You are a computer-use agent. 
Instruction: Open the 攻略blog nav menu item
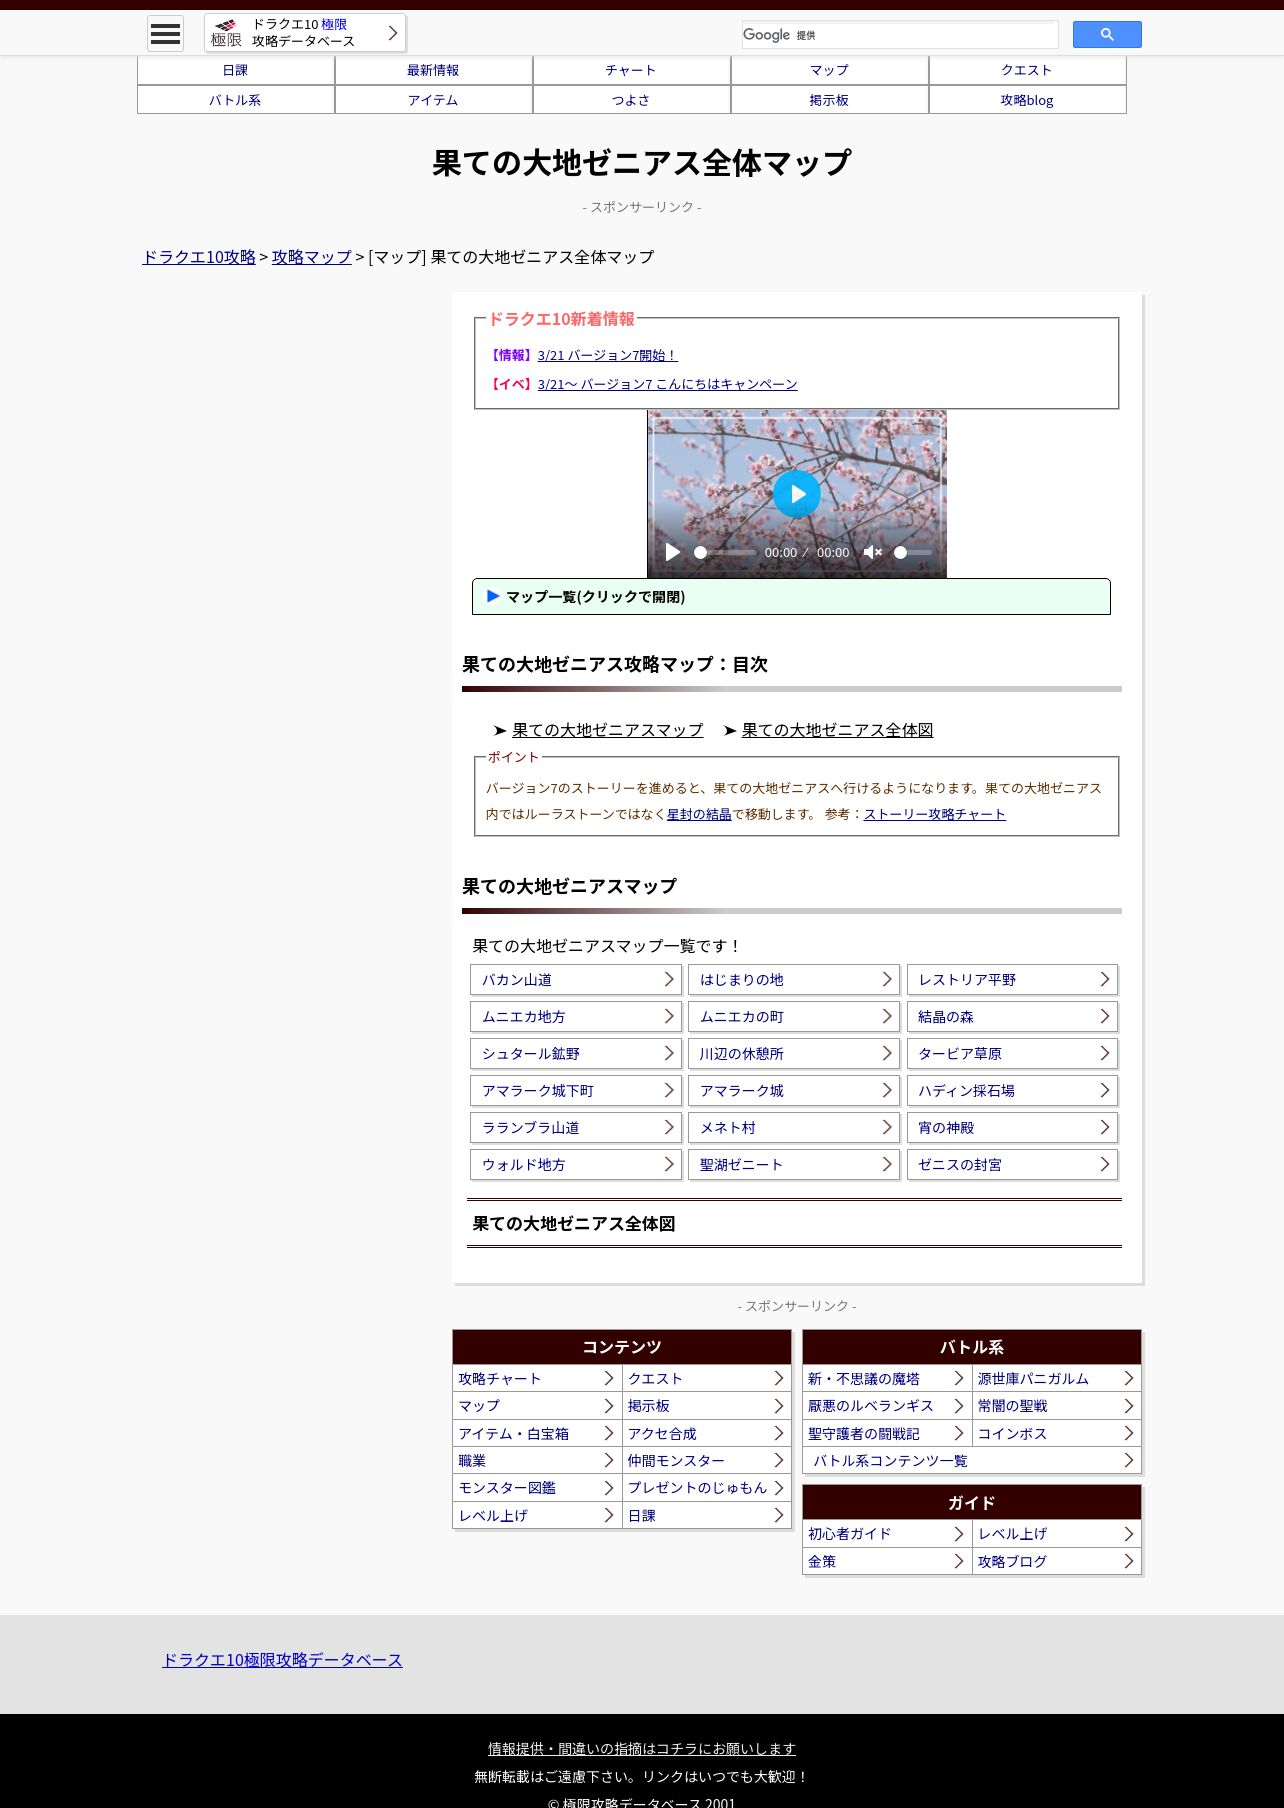pos(1027,100)
